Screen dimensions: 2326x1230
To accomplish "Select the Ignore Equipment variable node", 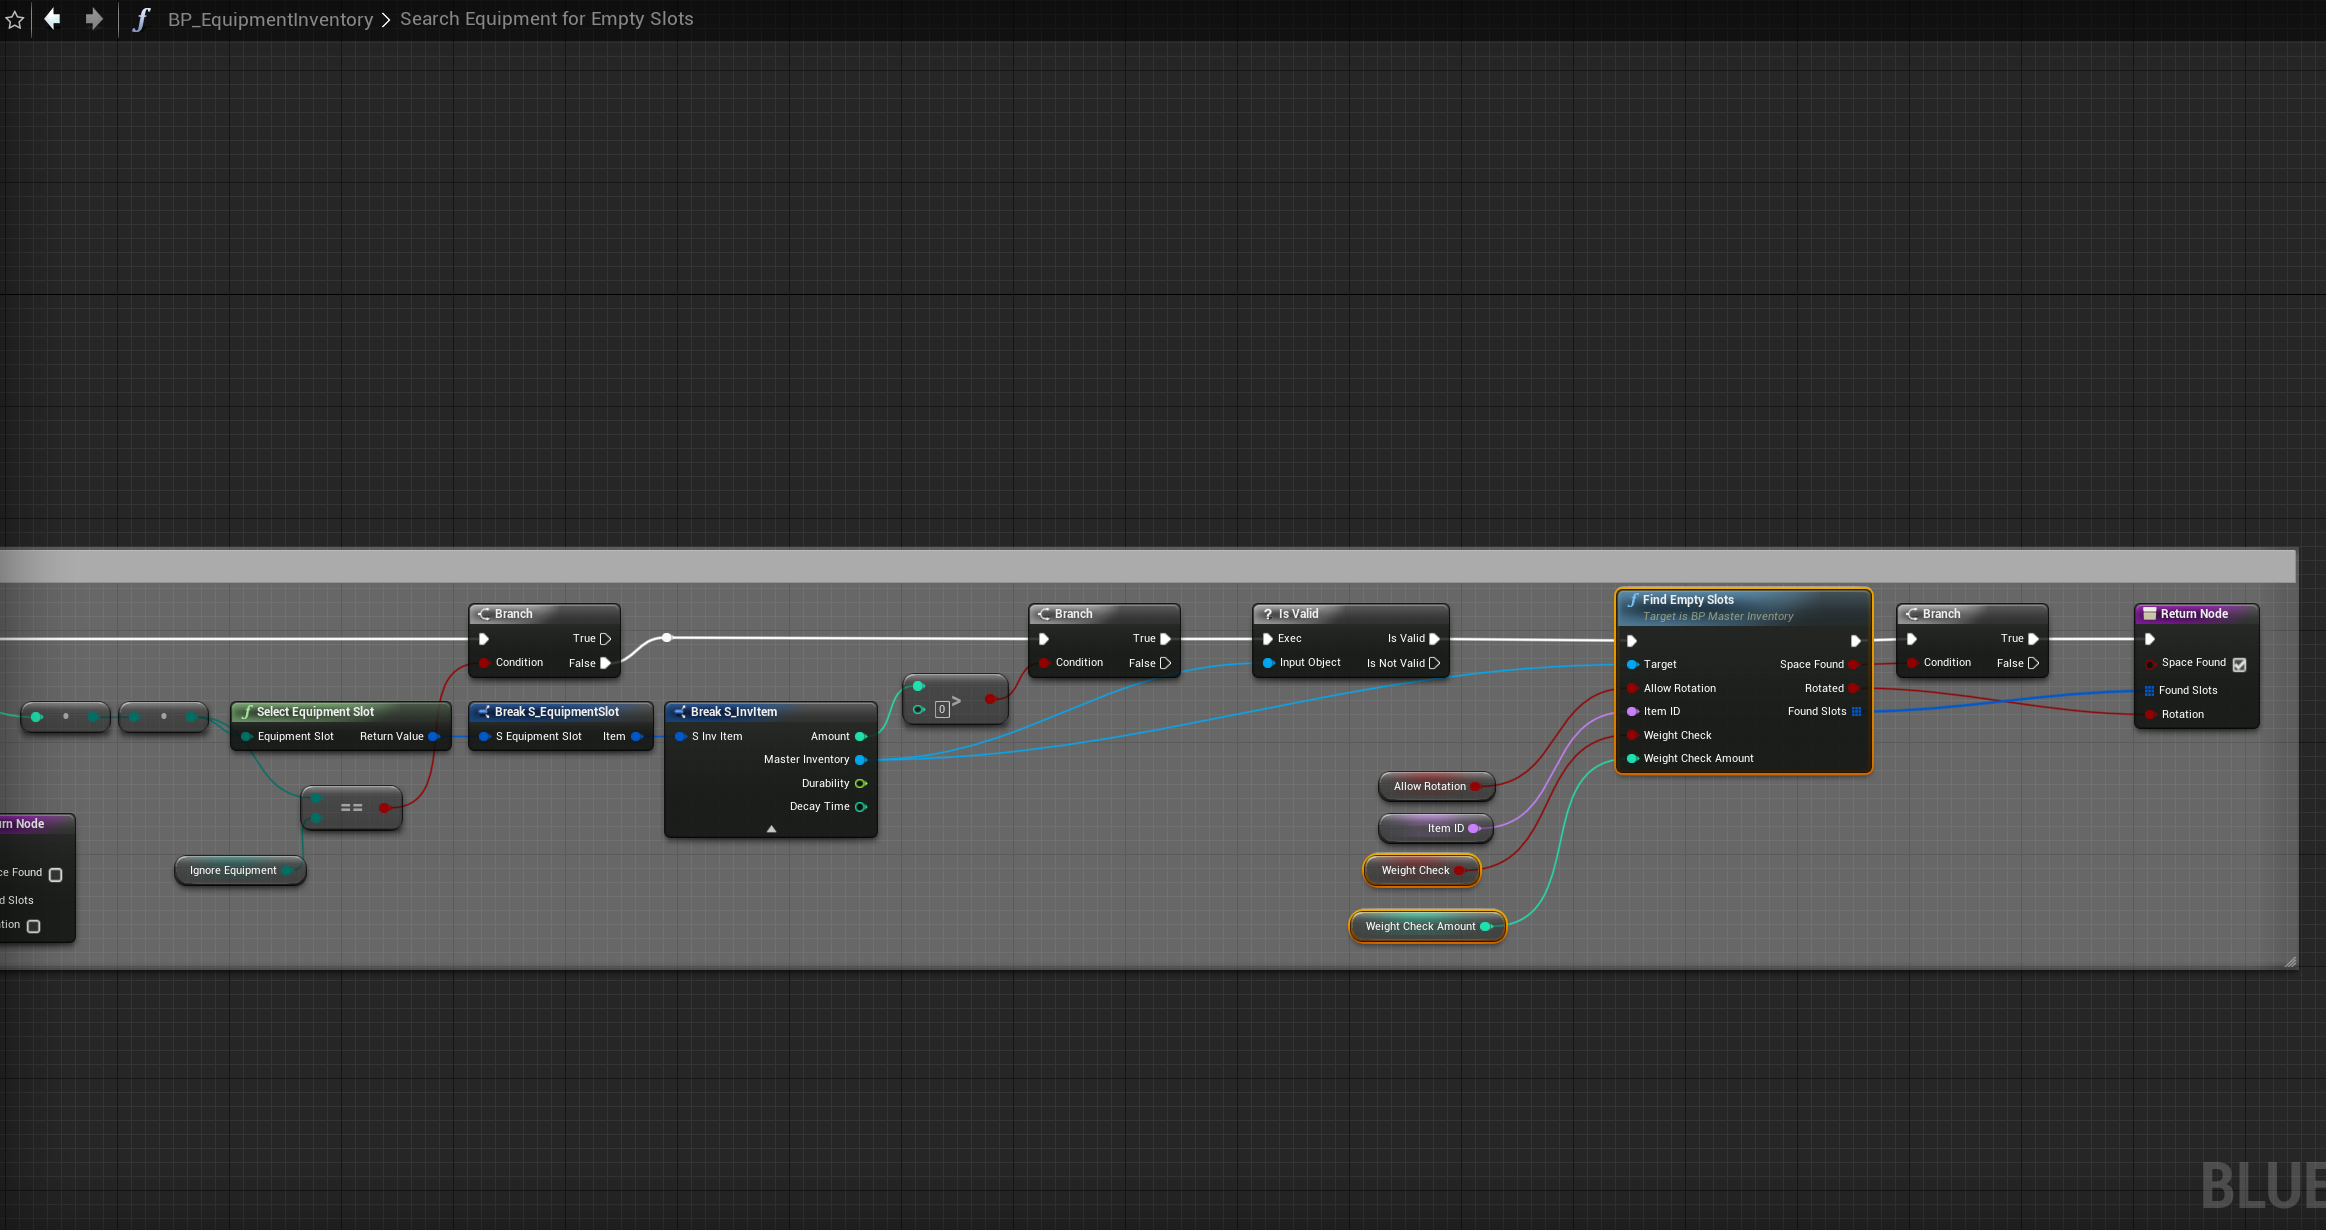I will point(233,870).
